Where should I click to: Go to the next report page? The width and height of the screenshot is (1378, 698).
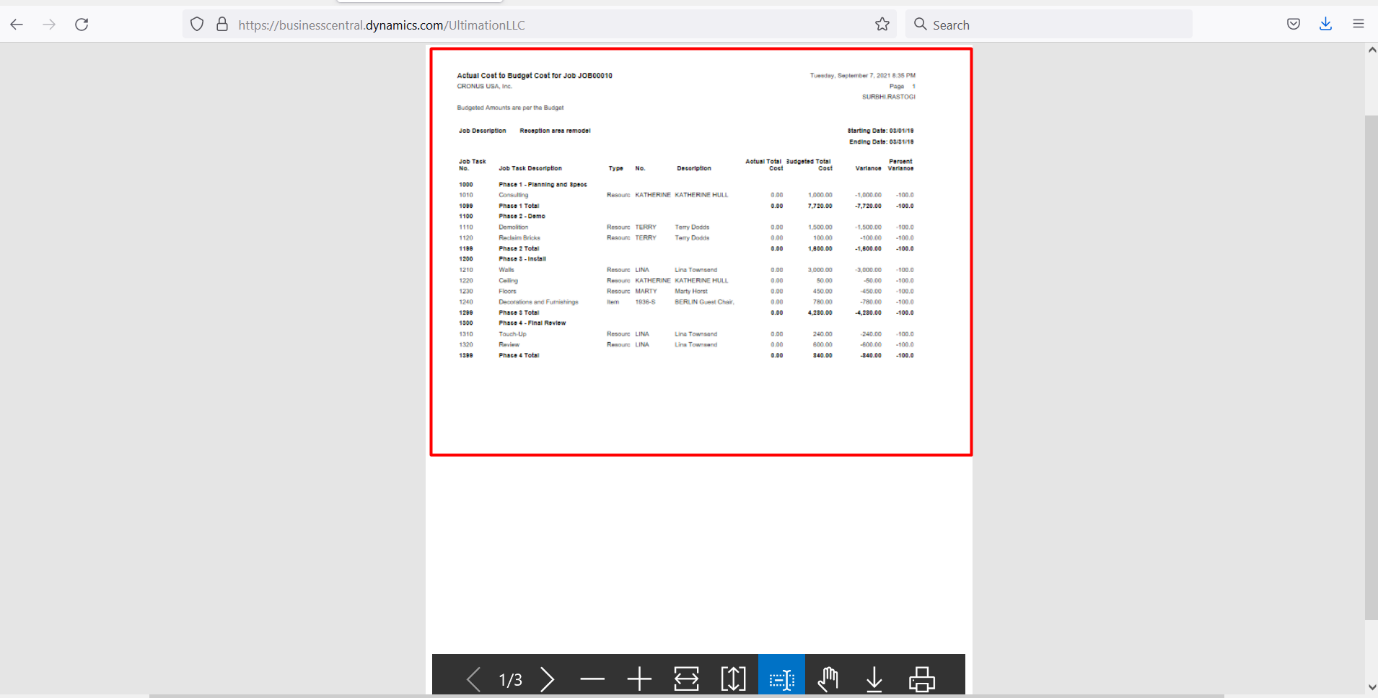[x=547, y=679]
